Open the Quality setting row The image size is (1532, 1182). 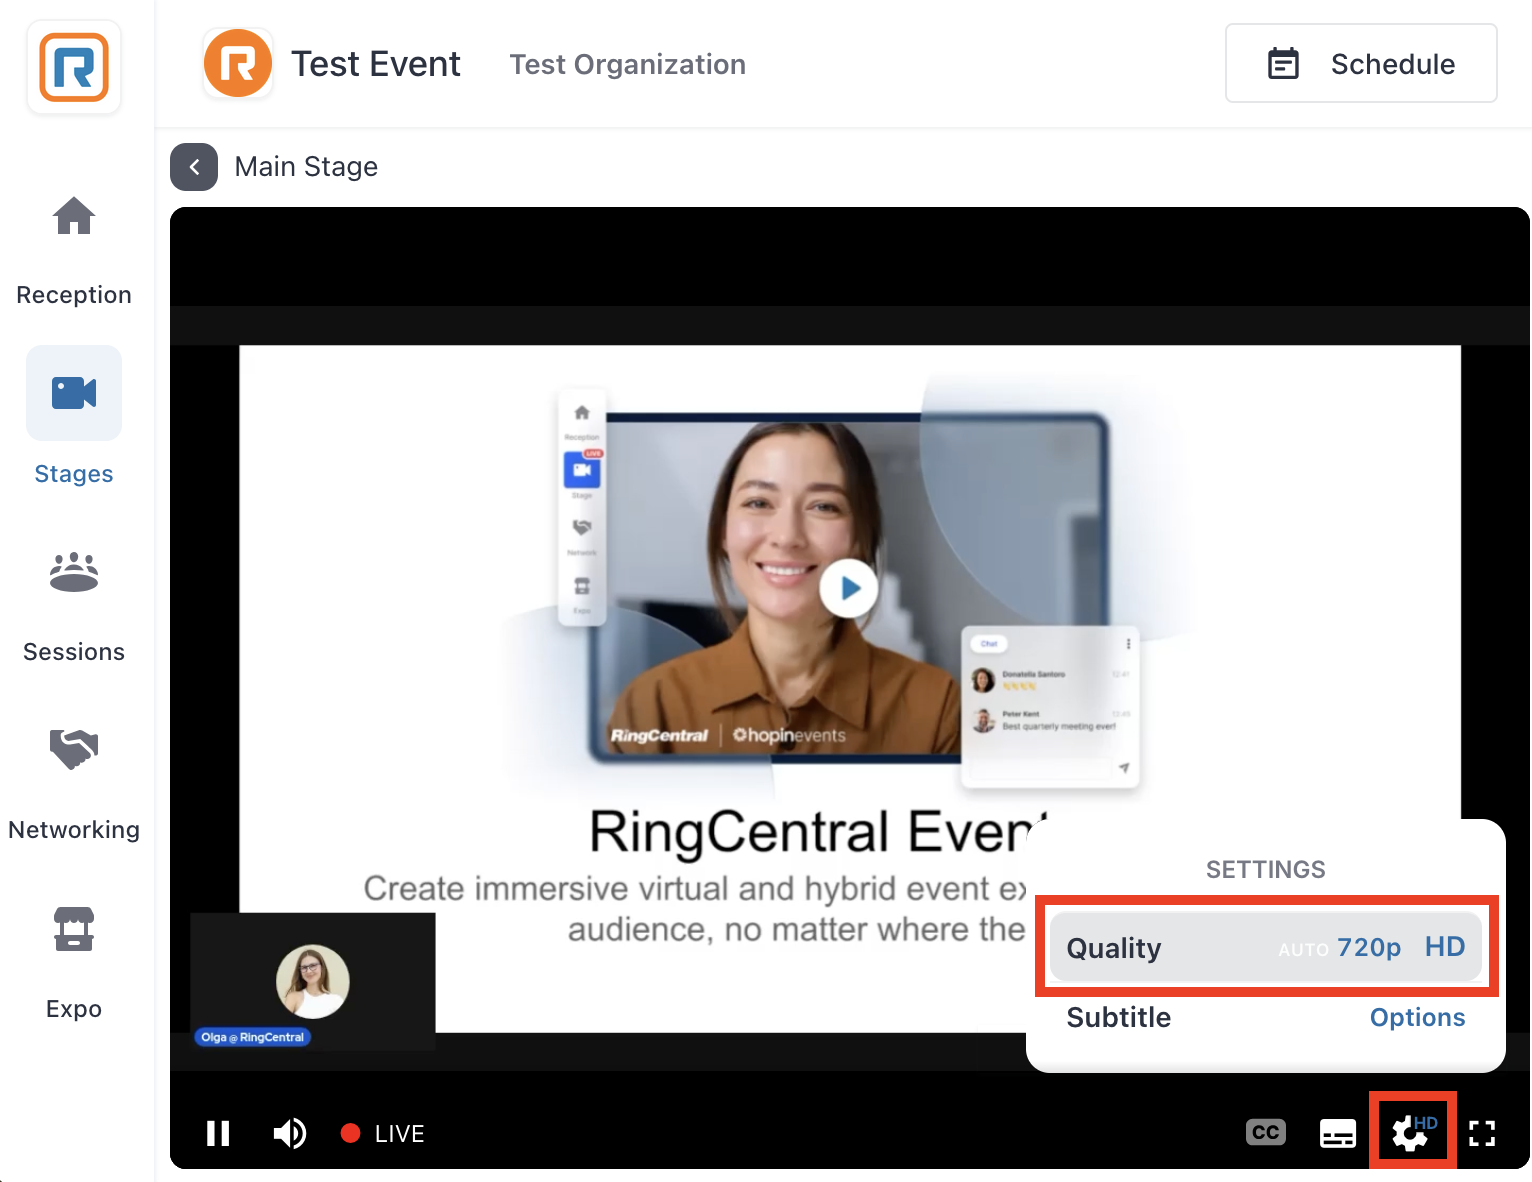click(x=1266, y=947)
